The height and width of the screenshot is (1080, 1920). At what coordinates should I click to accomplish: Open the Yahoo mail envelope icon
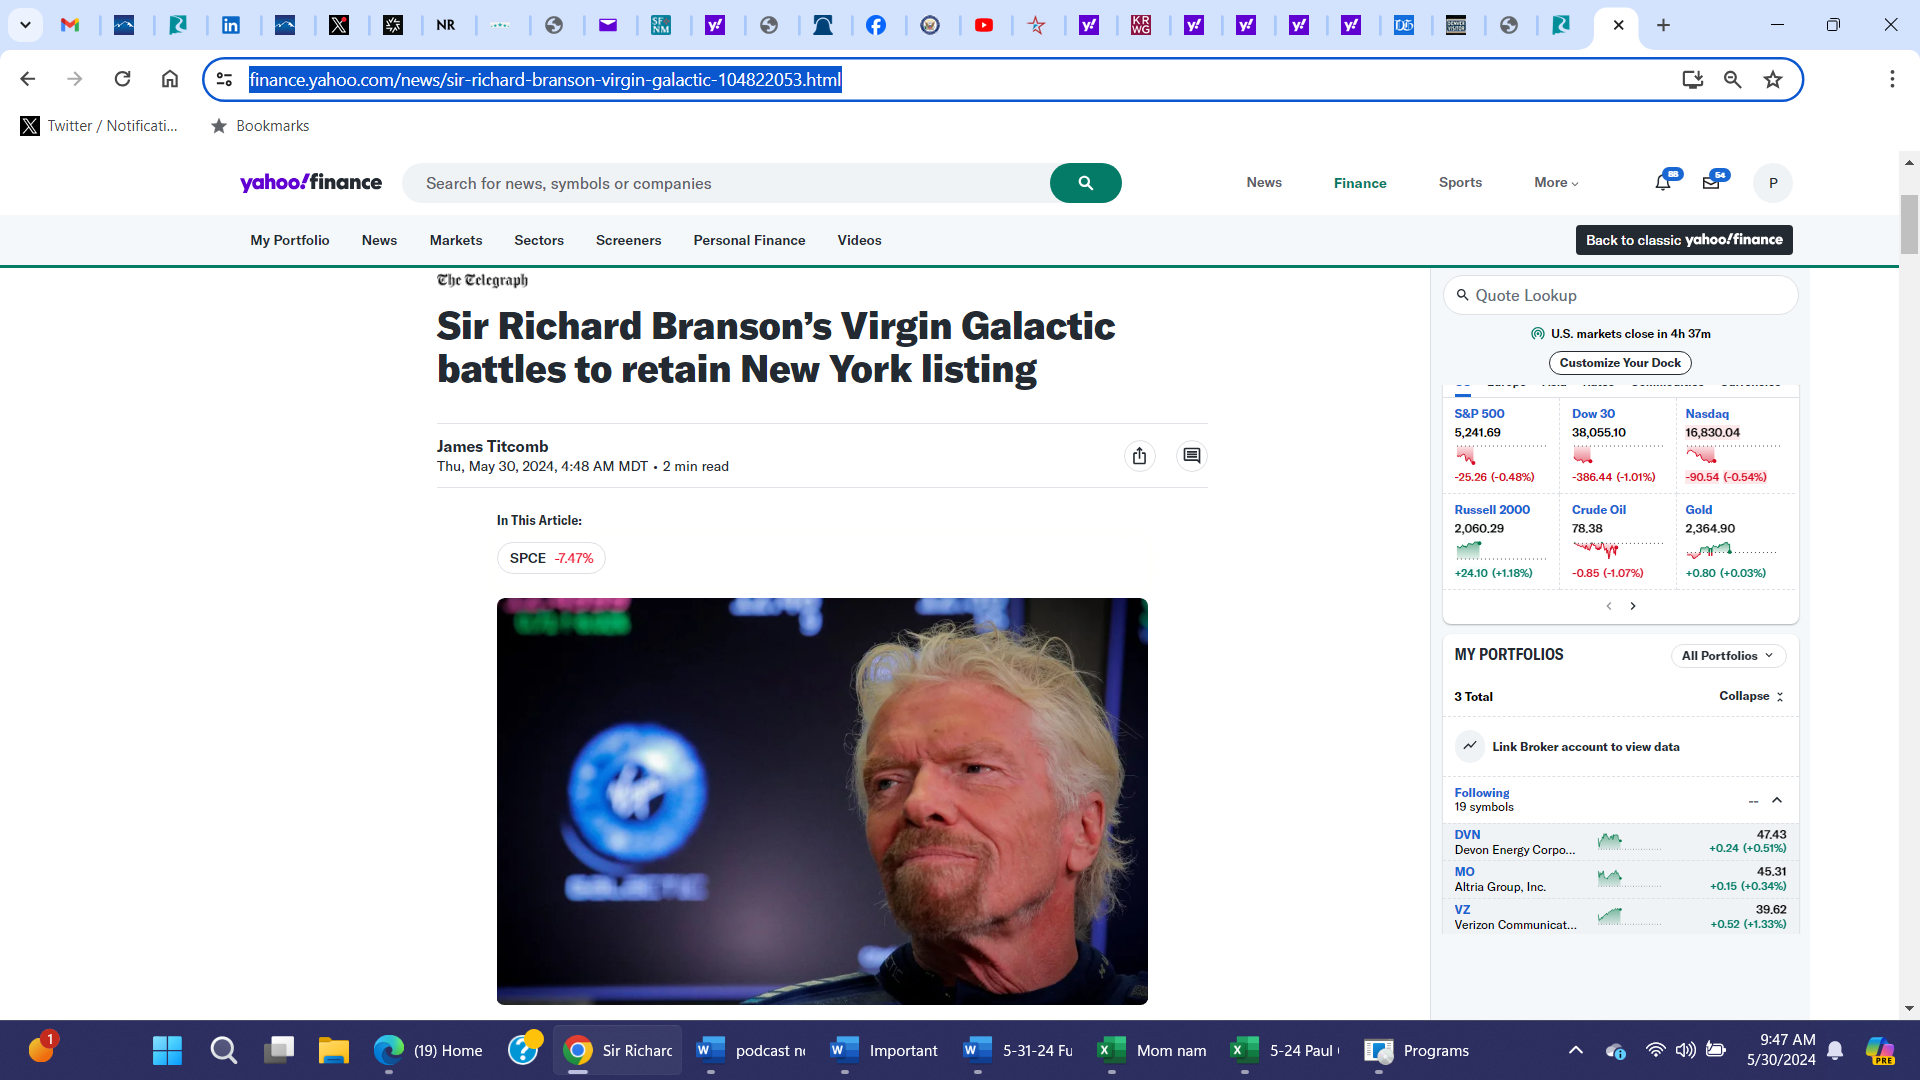click(x=1711, y=183)
